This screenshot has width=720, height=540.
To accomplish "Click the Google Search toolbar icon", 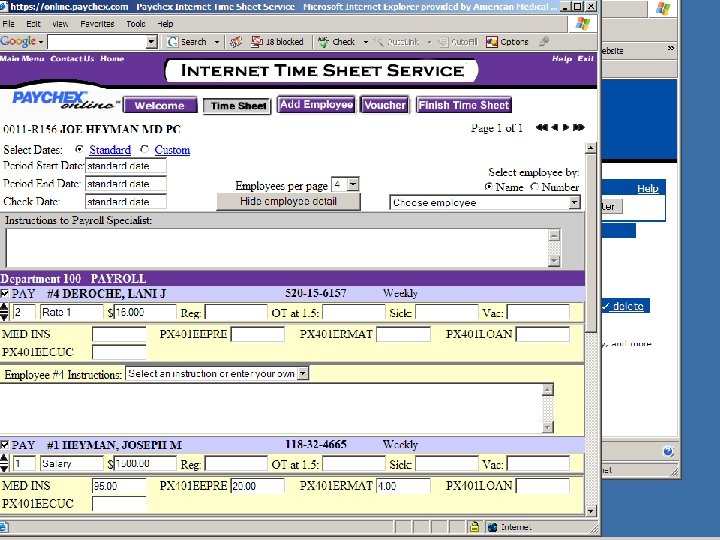I will click(173, 42).
